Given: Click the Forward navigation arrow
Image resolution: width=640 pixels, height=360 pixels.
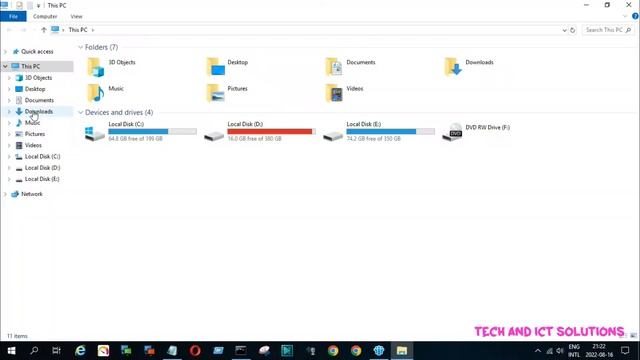Looking at the screenshot, I should tap(23, 30).
